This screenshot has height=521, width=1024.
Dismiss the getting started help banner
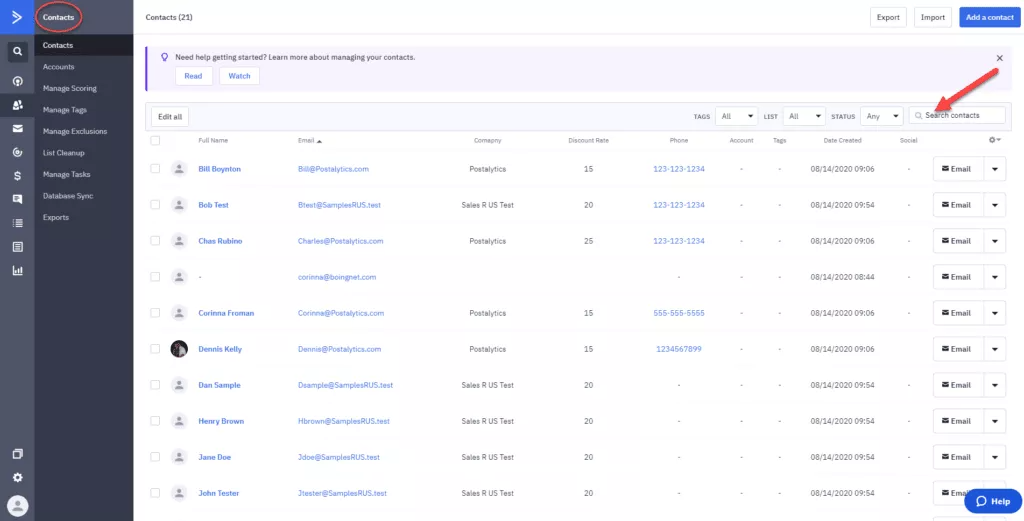click(x=999, y=58)
